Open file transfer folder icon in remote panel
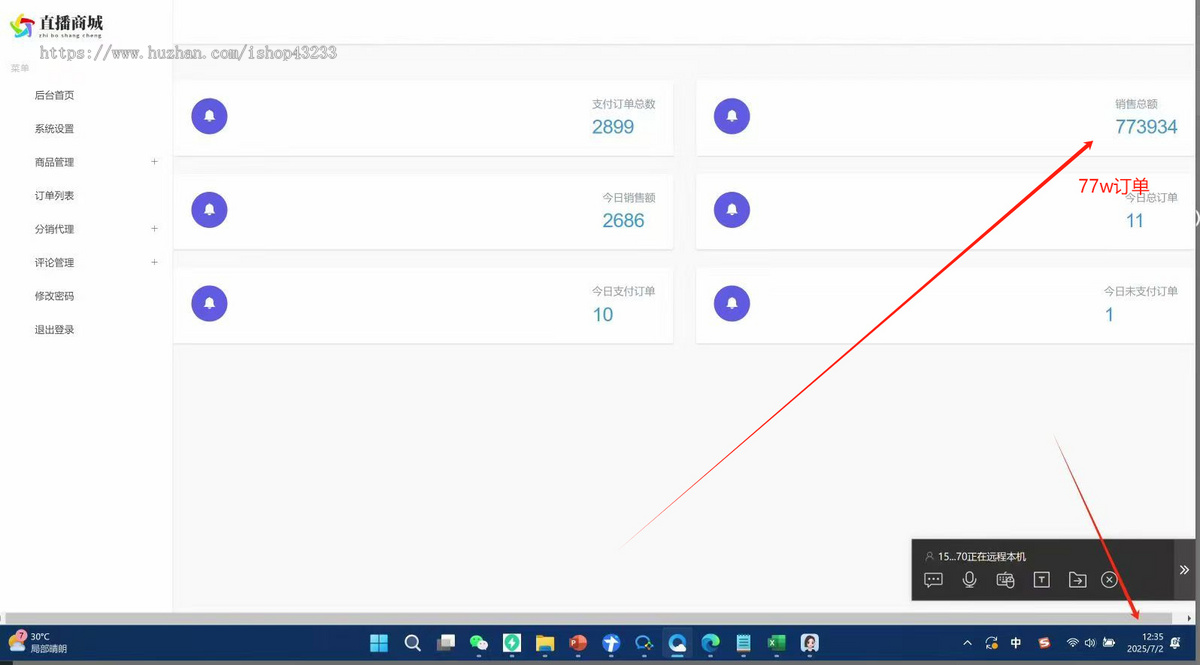 [x=1077, y=580]
